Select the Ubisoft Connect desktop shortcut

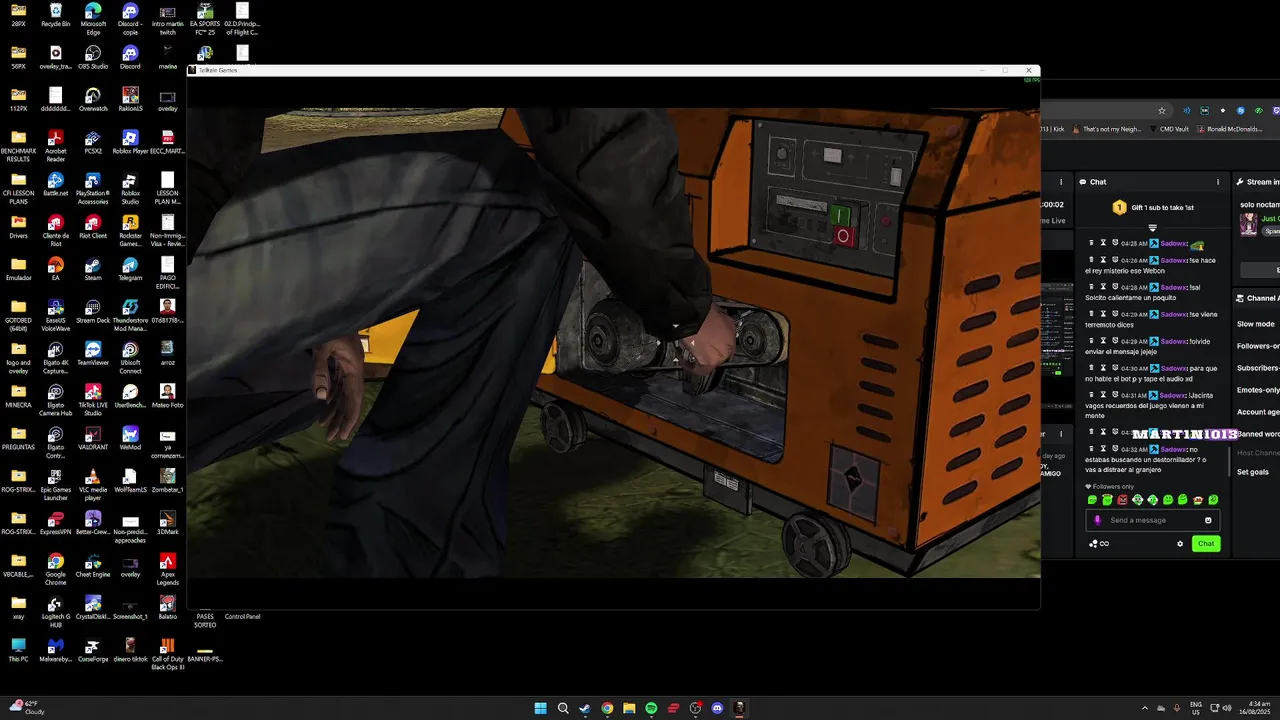tap(130, 358)
